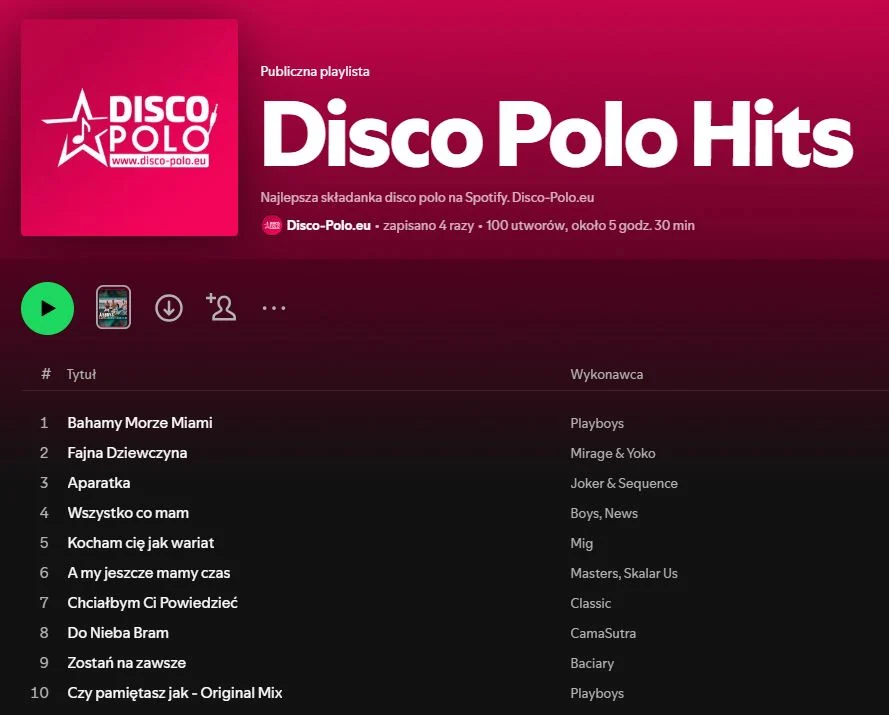889x715 pixels.
Task: Open the playlist video preview thumbnail
Action: tap(113, 307)
